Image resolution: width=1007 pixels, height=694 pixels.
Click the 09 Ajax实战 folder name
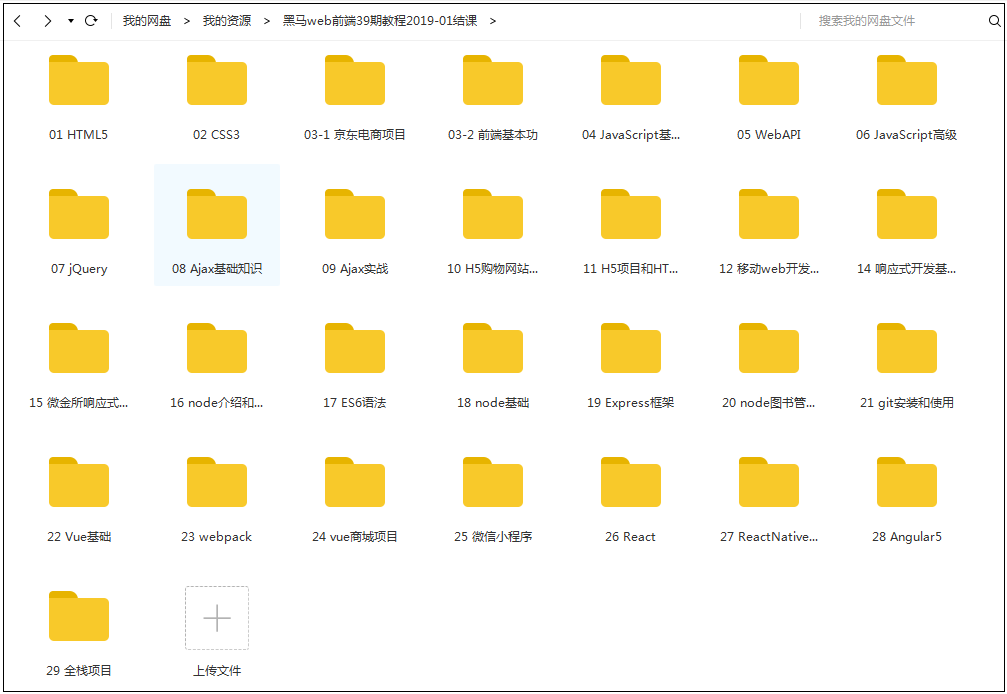pos(355,269)
